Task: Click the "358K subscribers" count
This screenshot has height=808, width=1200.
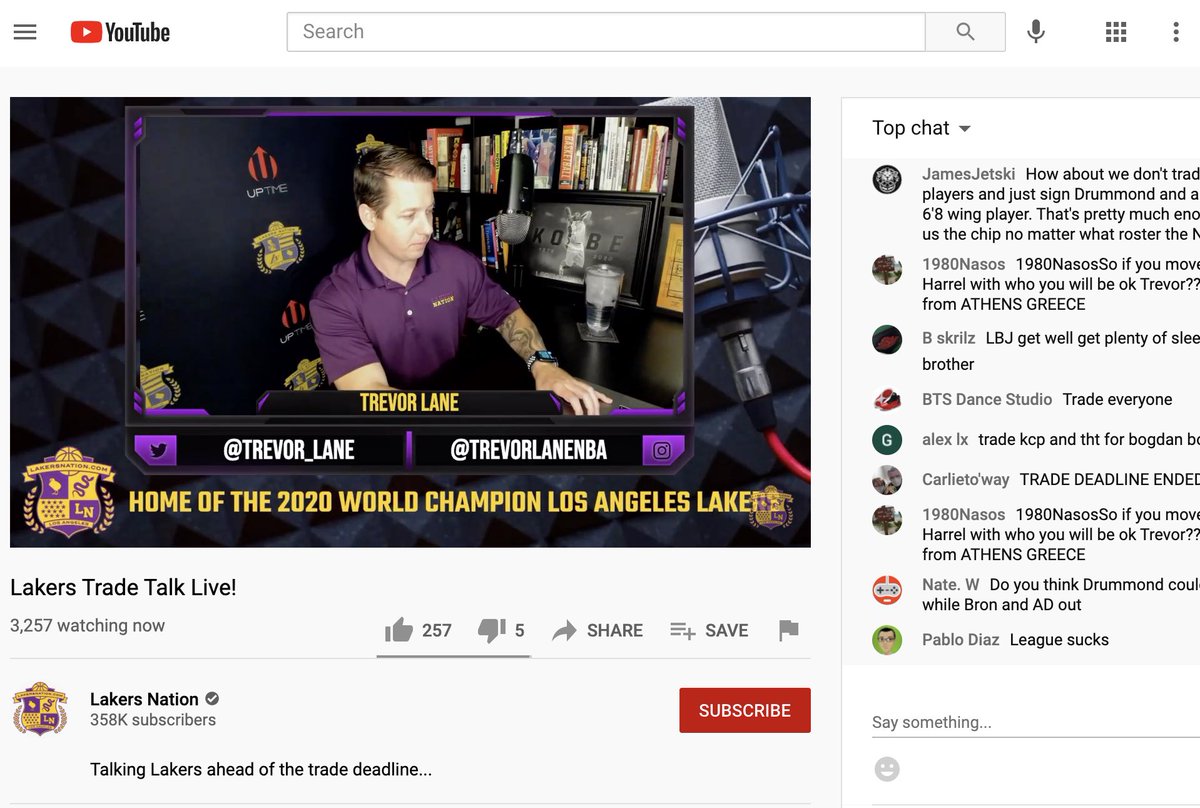Action: coord(153,720)
